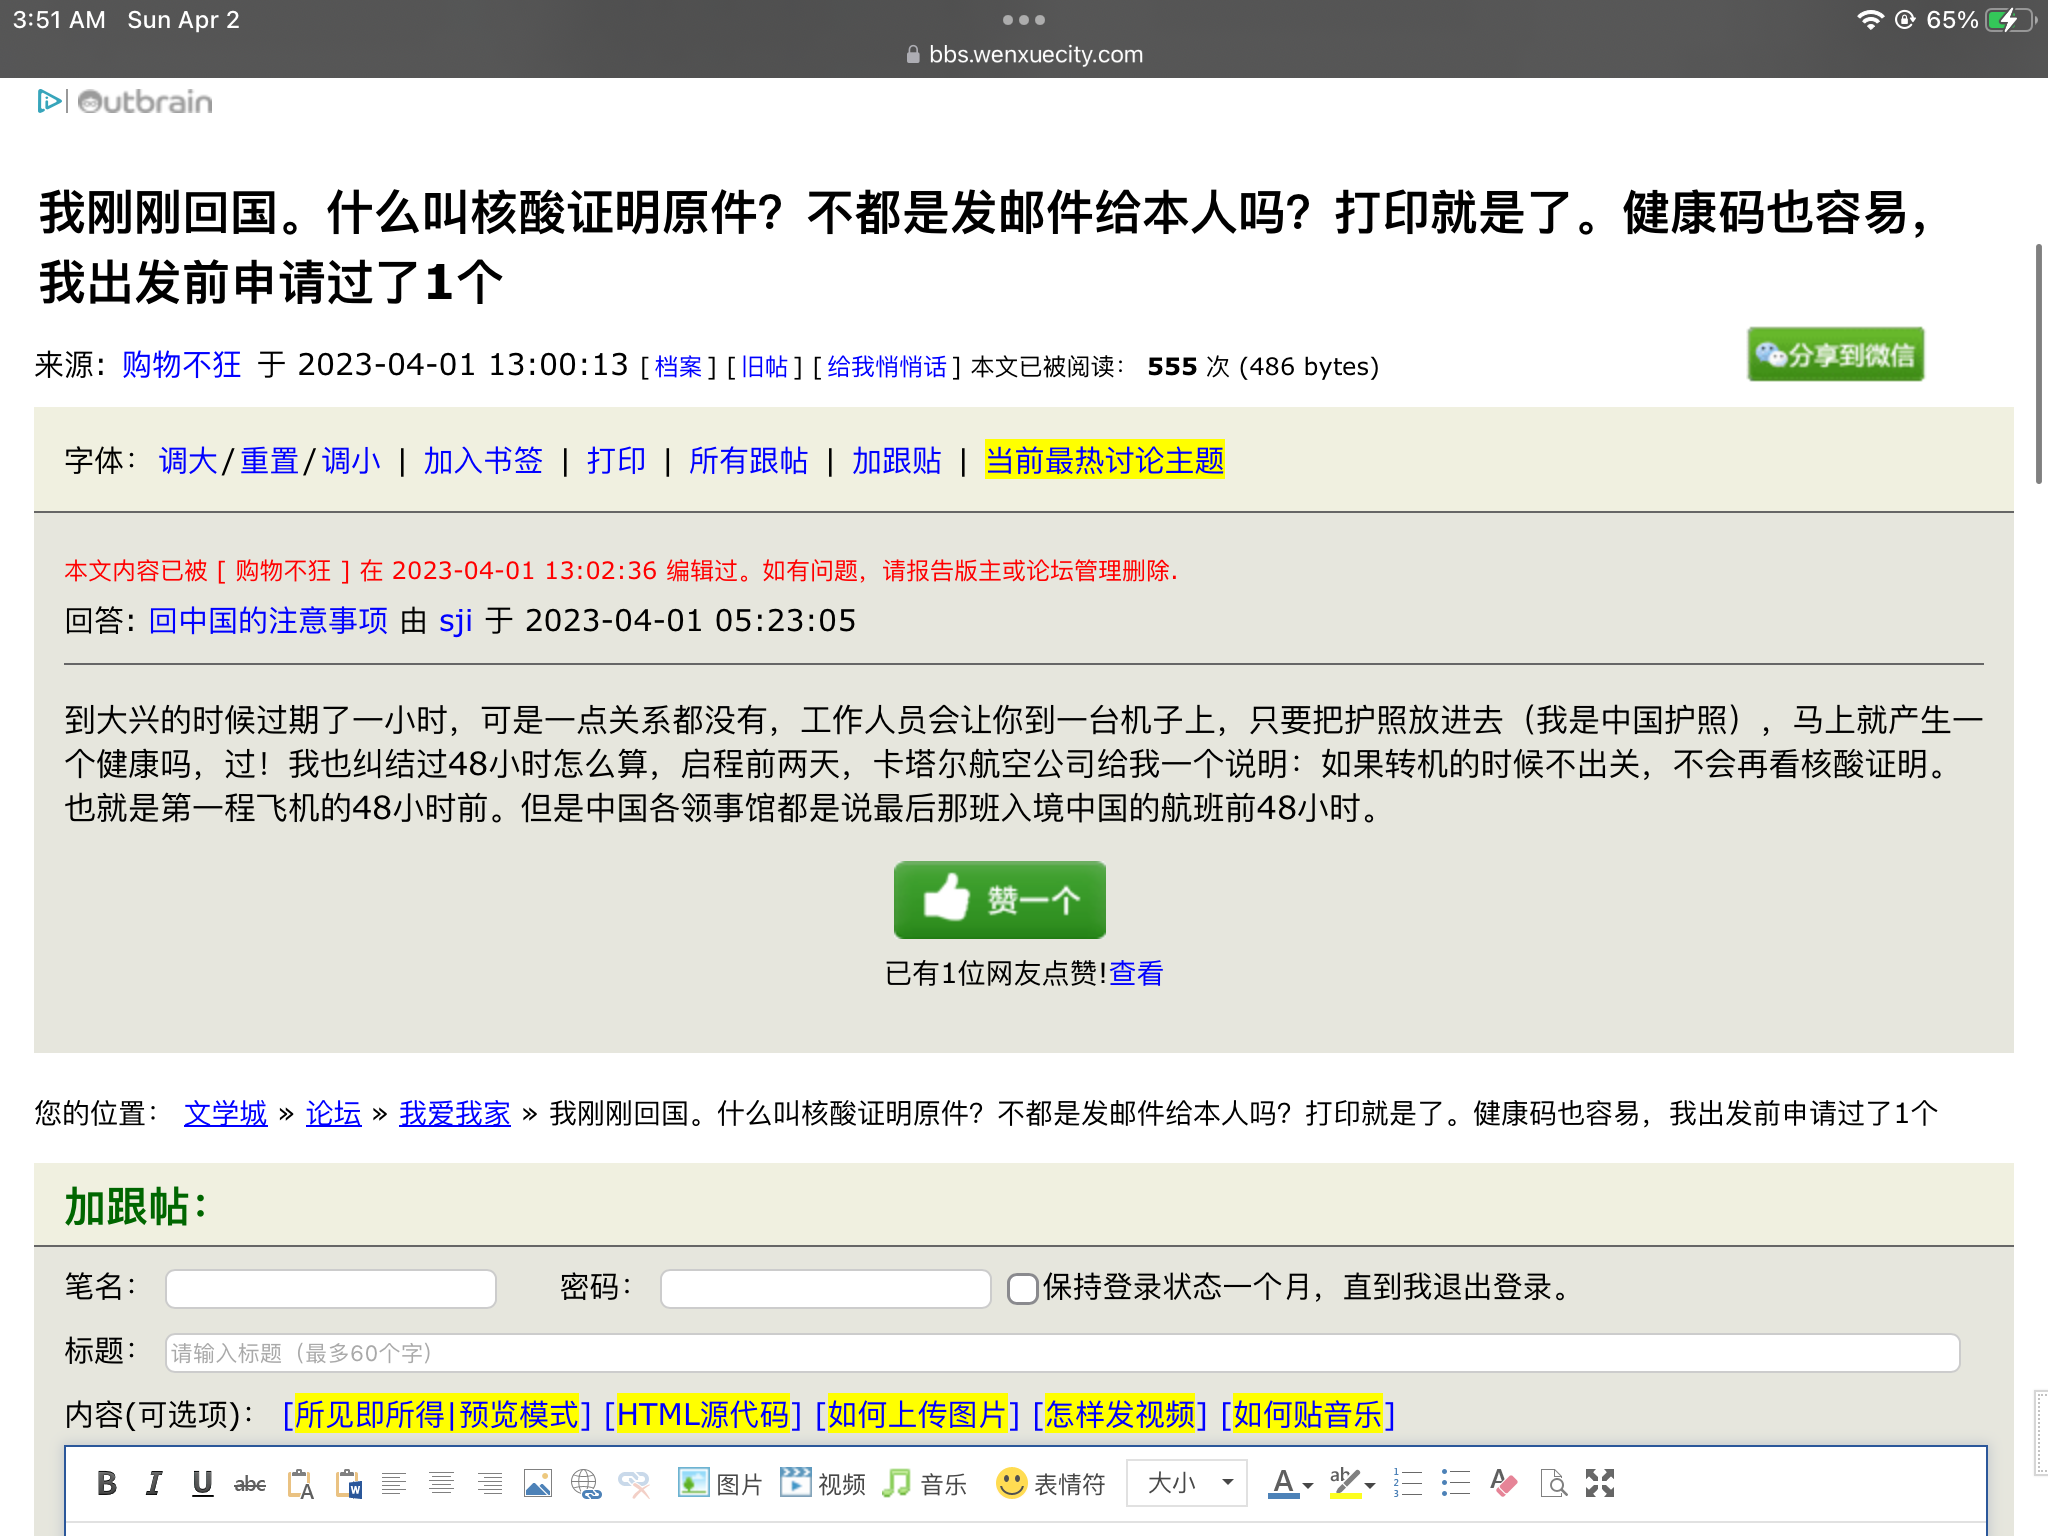Expand the highlight color dropdown arrow
The width and height of the screenshot is (2048, 1536).
1370,1485
